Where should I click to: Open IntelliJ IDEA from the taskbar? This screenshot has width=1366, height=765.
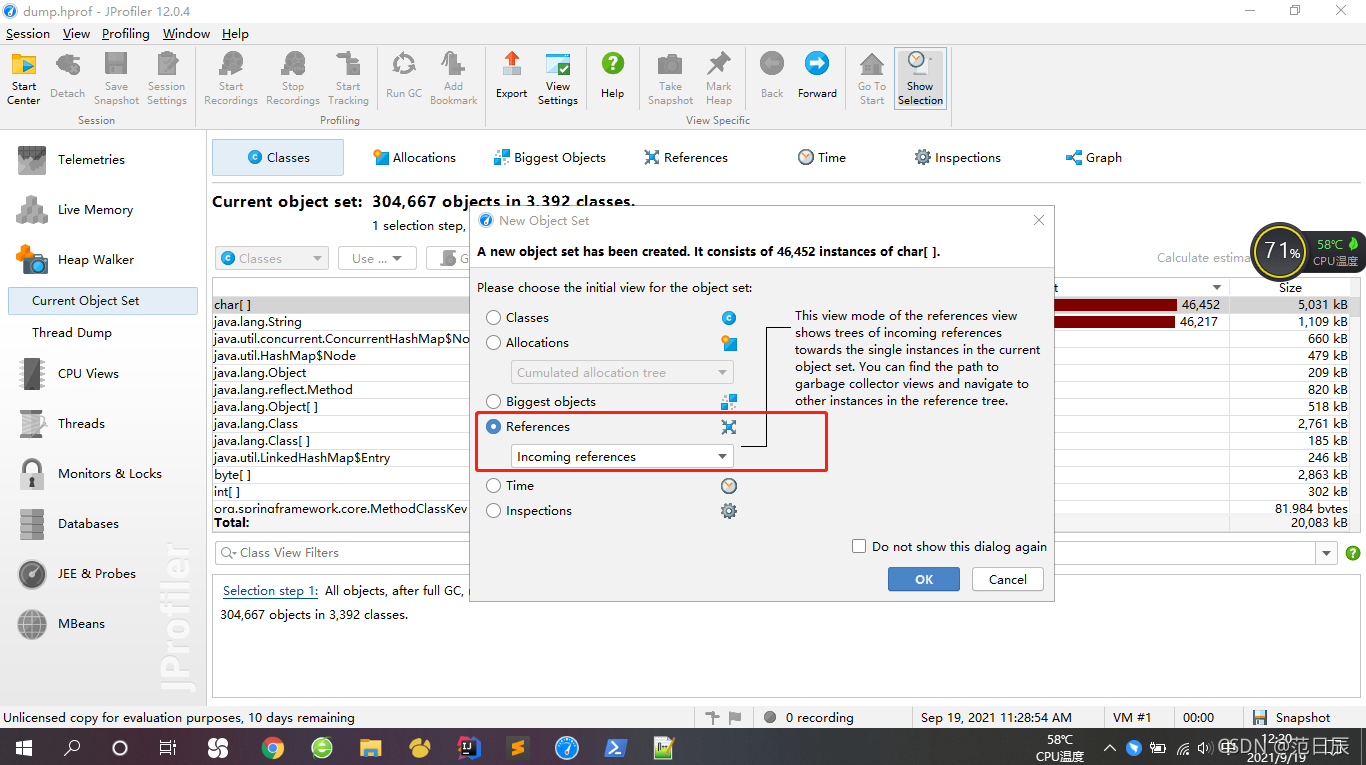pos(469,746)
